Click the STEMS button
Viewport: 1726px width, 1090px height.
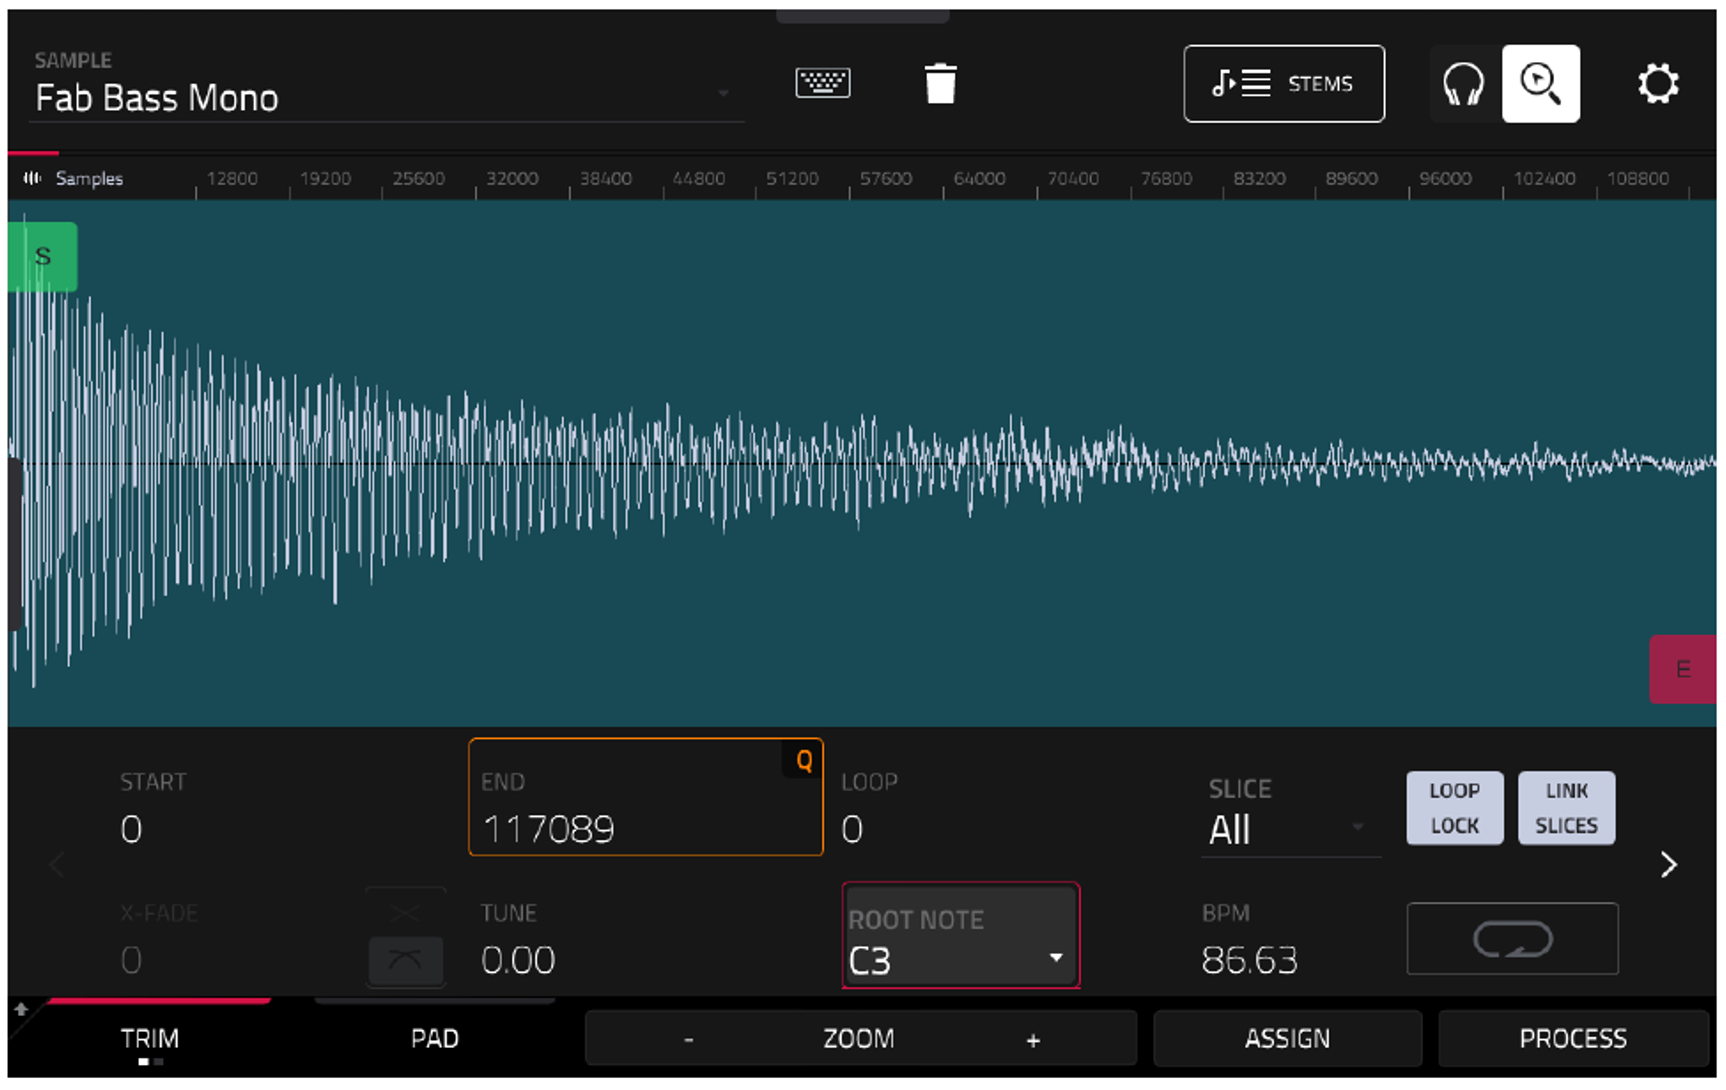(1284, 84)
